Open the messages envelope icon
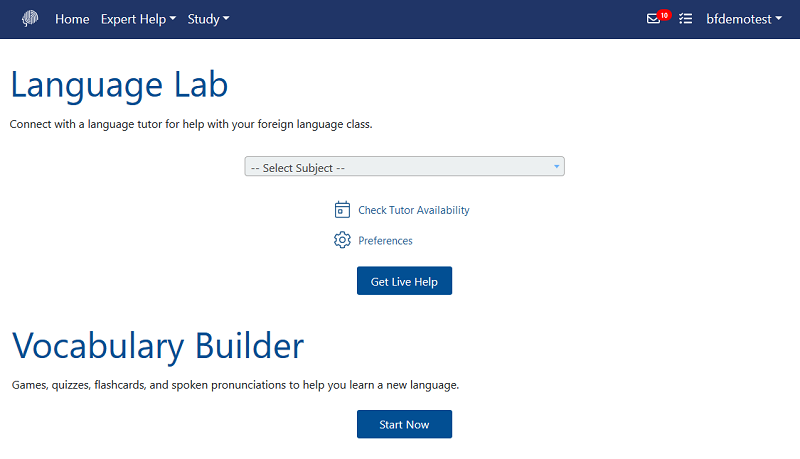 tap(653, 19)
